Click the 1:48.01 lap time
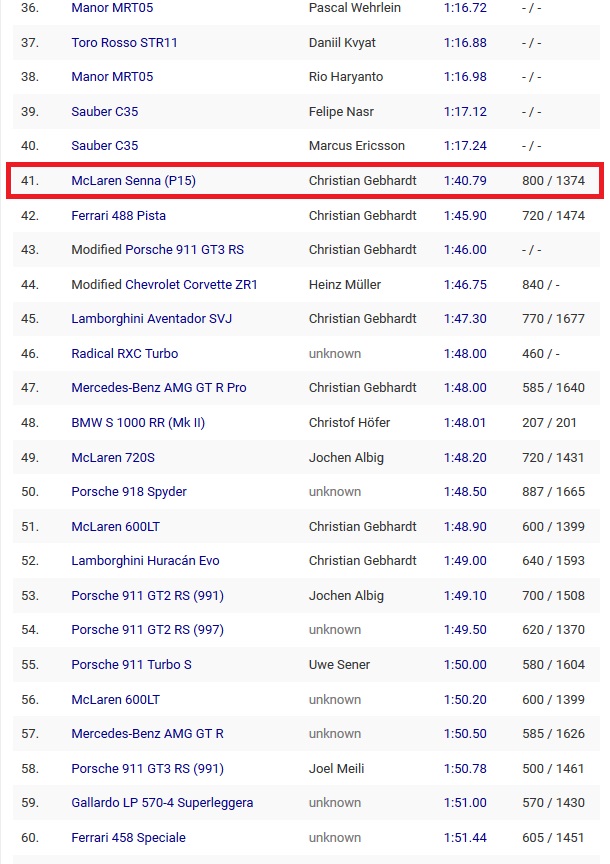The width and height of the screenshot is (610, 864). coord(465,423)
